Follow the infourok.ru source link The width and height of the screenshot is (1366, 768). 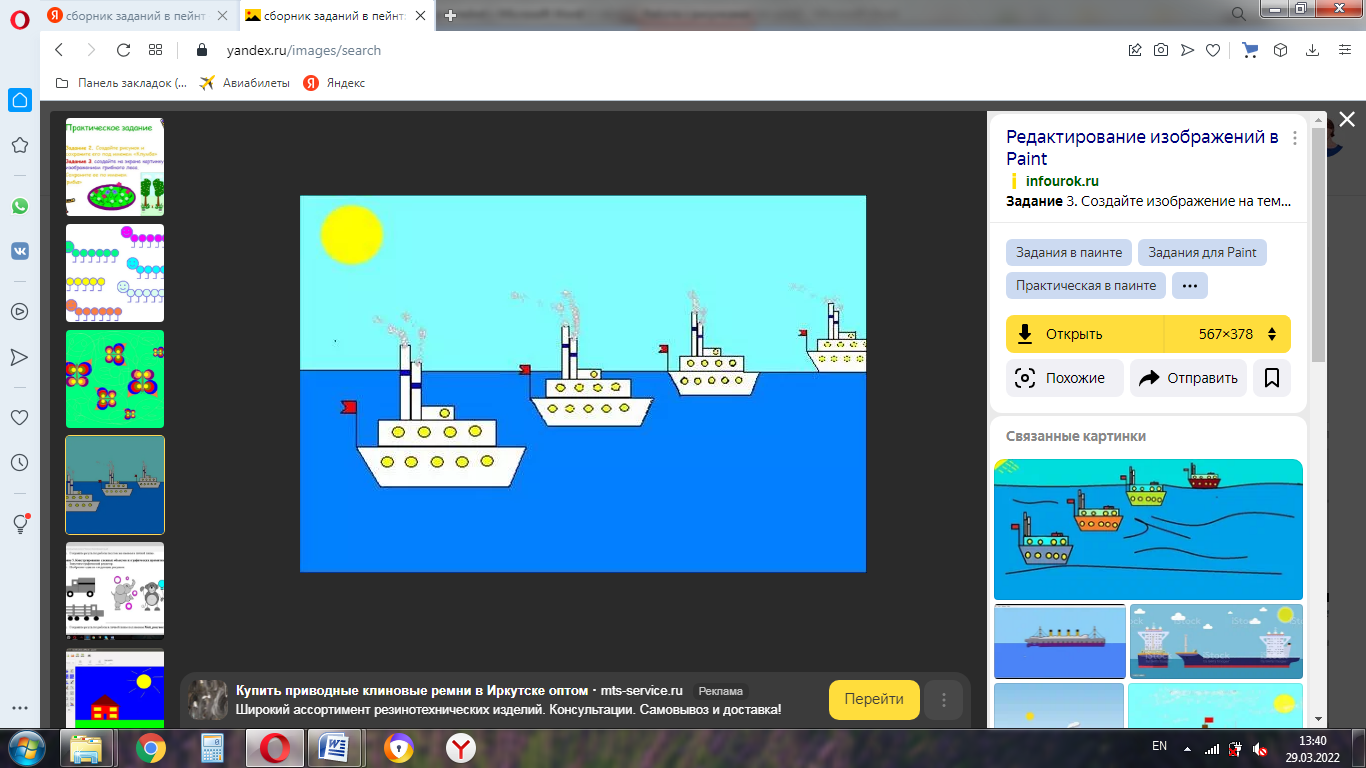1061,181
